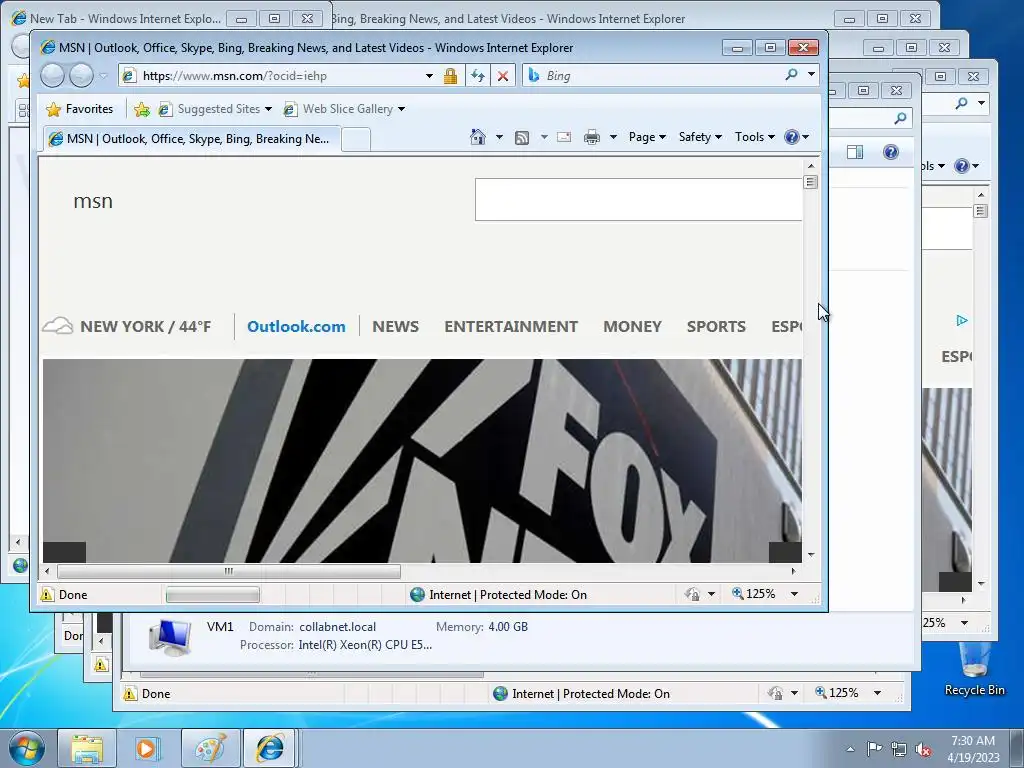Click the Windows Start orb

click(27, 748)
